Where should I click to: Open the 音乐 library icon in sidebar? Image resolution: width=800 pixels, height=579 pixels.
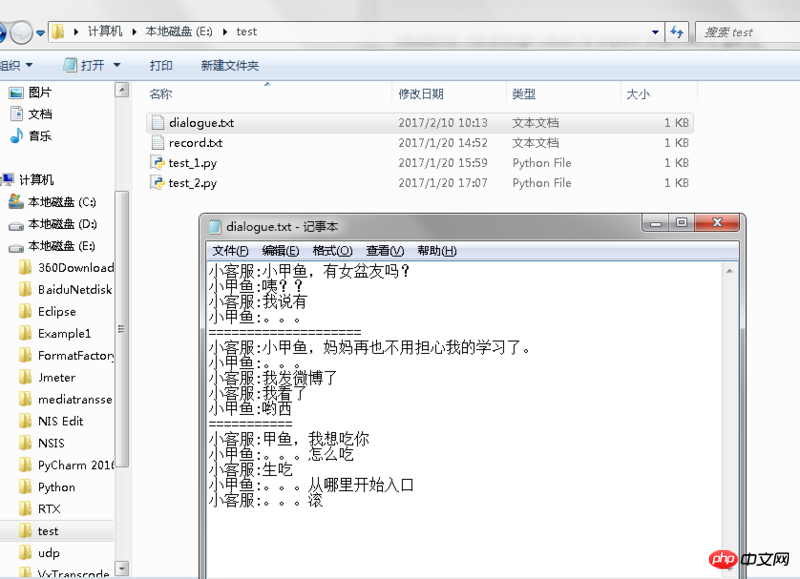click(16, 136)
